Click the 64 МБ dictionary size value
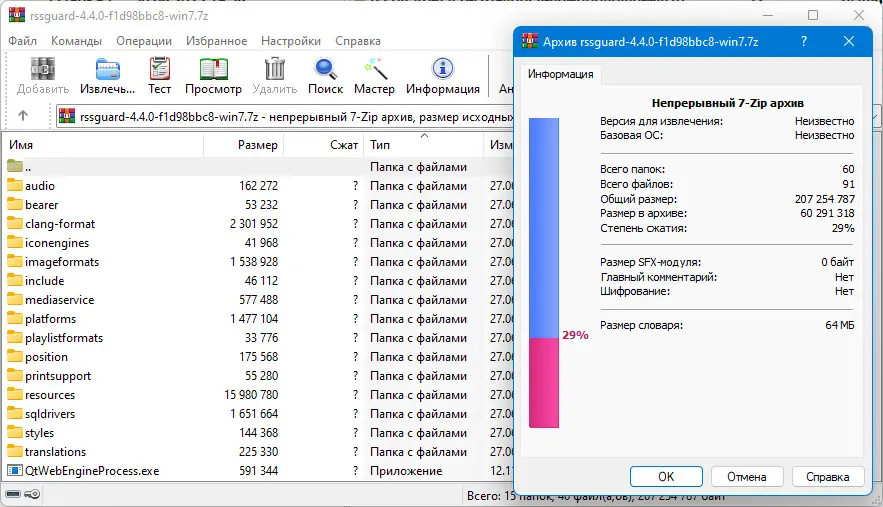 tap(840, 325)
